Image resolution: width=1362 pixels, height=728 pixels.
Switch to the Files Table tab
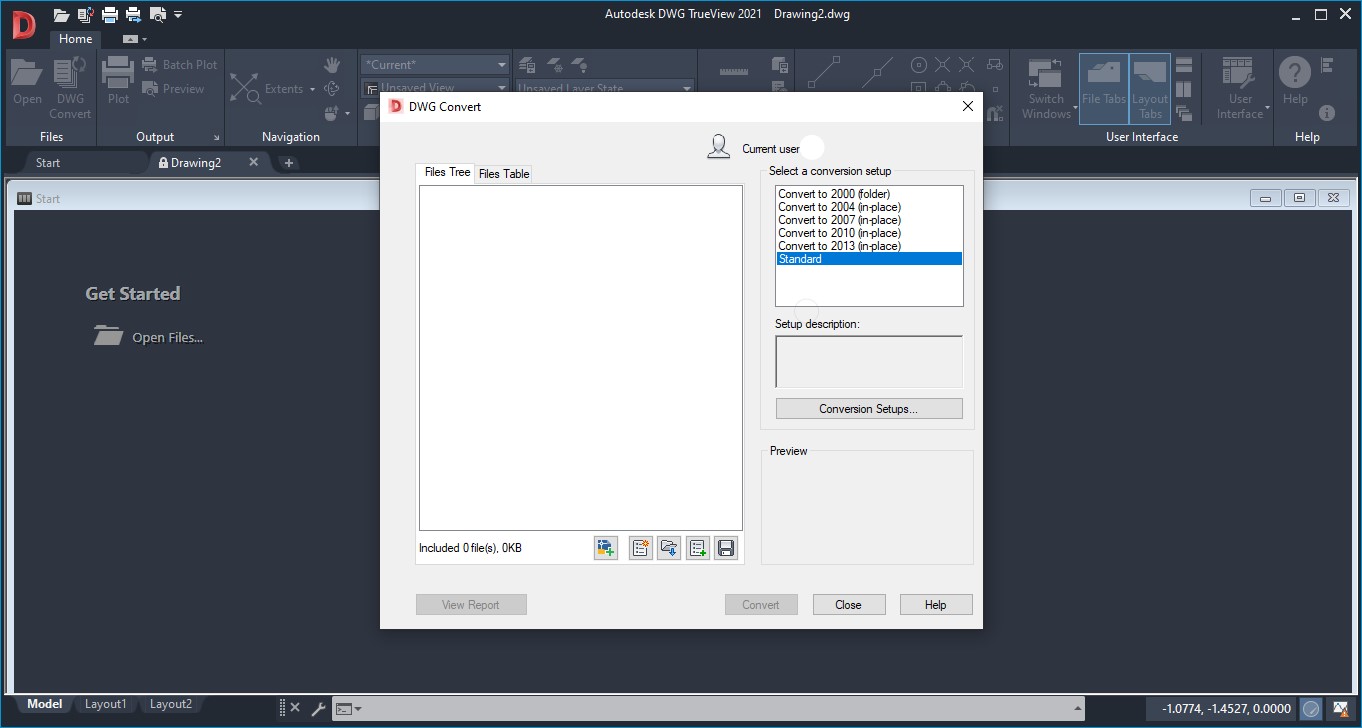point(504,174)
